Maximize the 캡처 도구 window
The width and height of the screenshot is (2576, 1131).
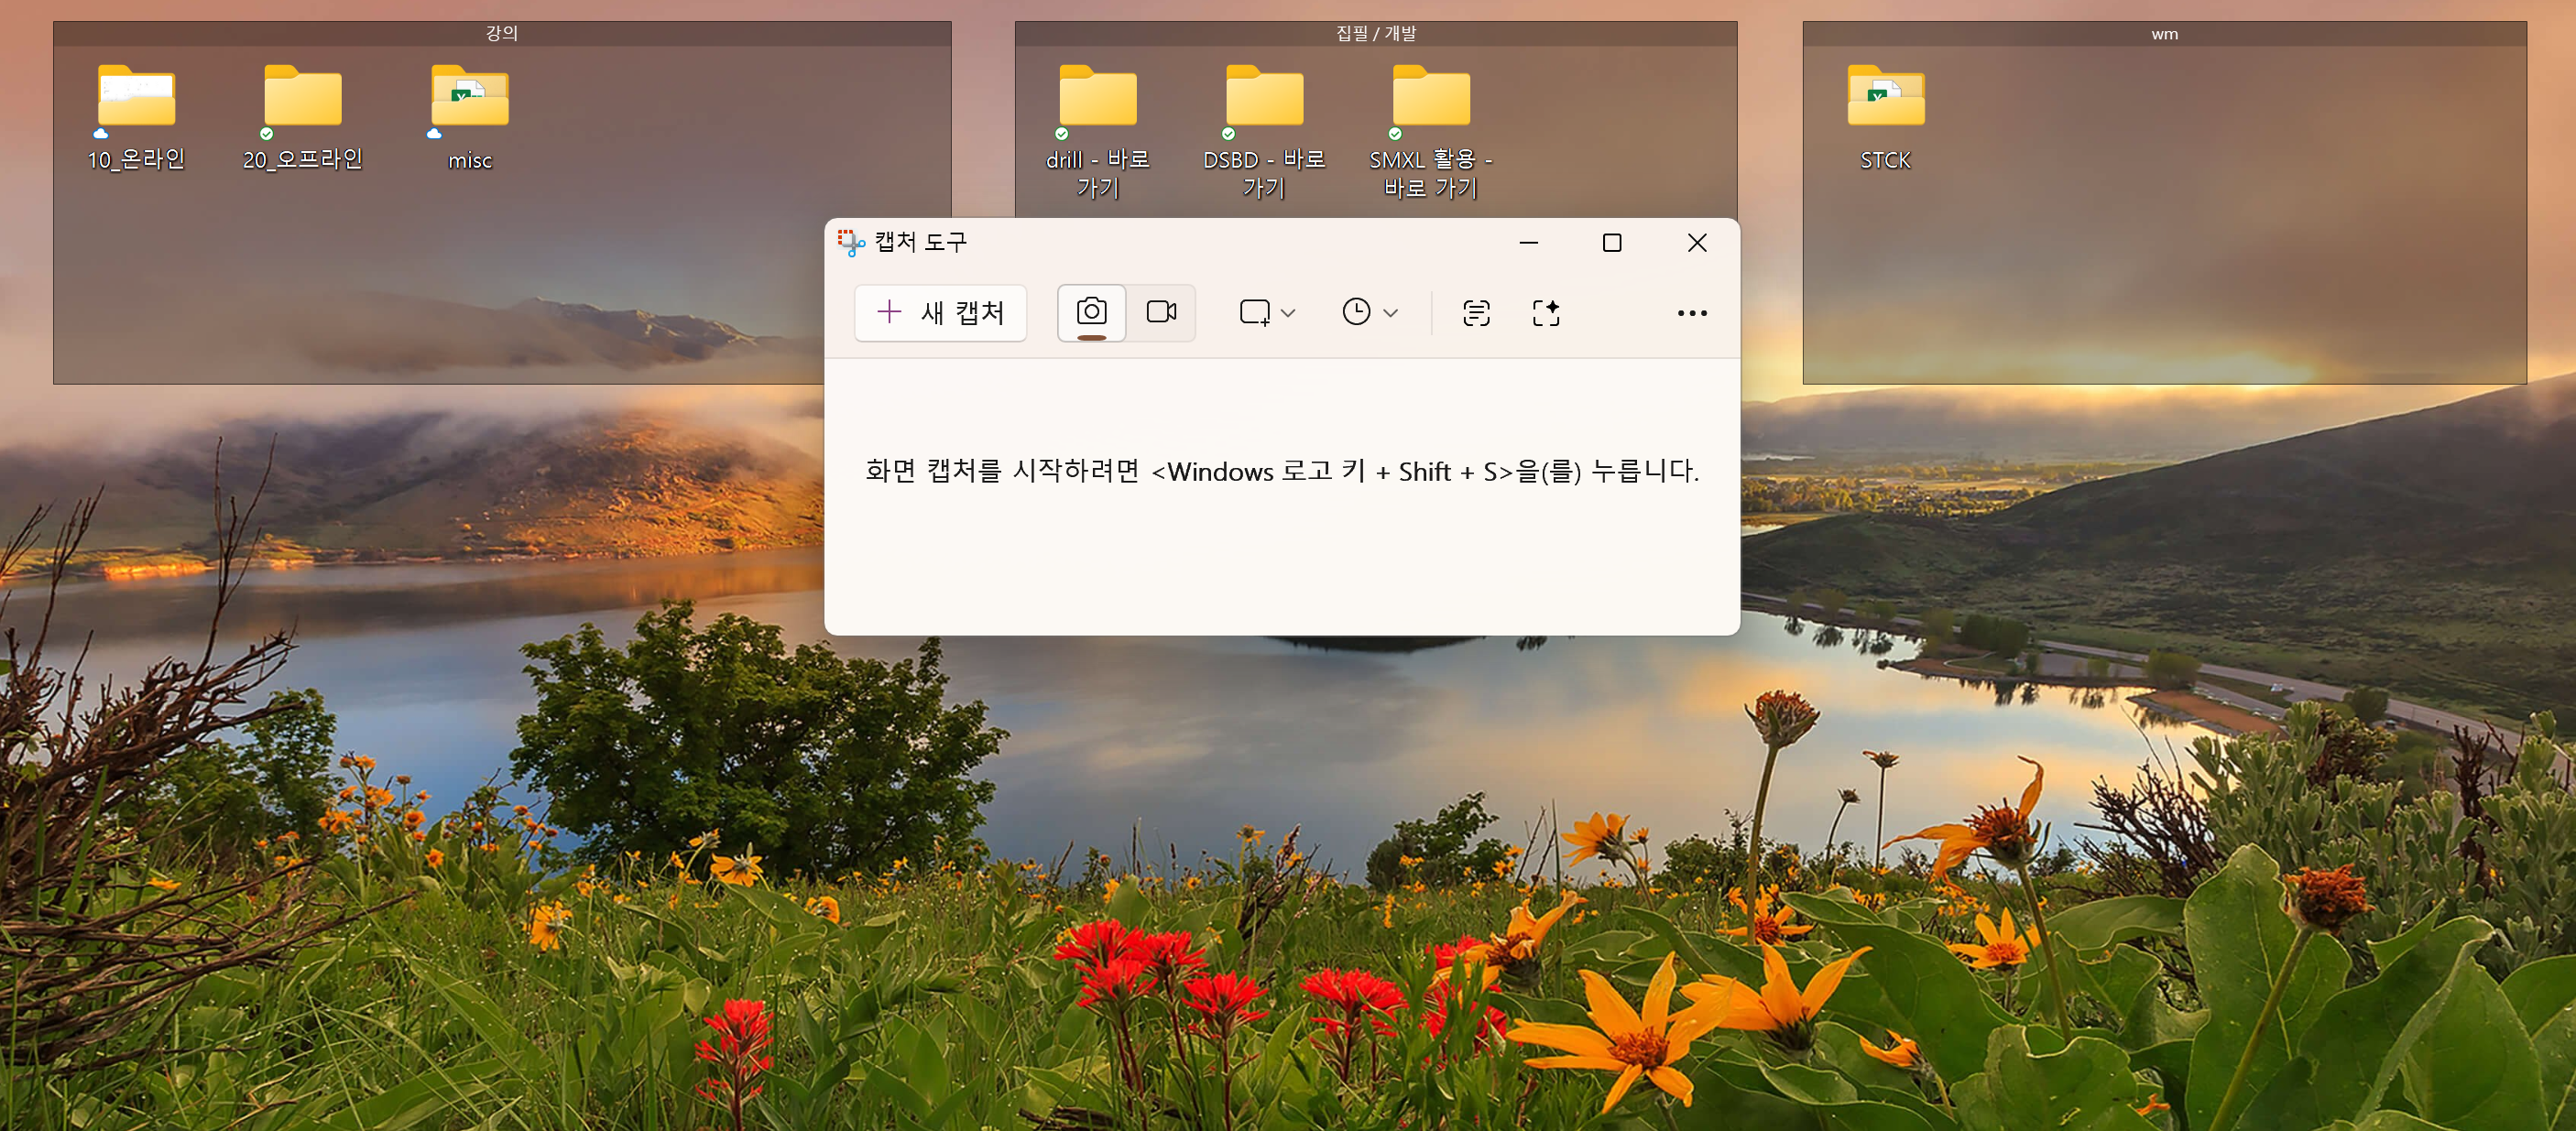click(x=1611, y=243)
